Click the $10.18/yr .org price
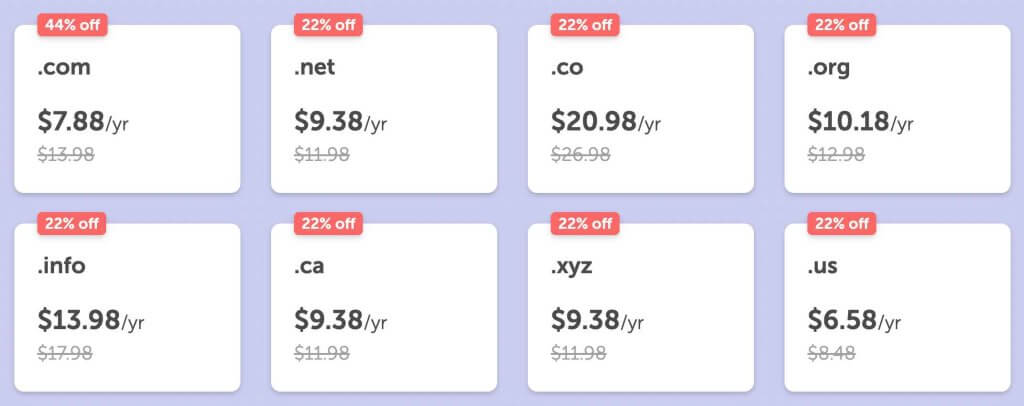Viewport: 1024px width, 406px height. [x=860, y=123]
